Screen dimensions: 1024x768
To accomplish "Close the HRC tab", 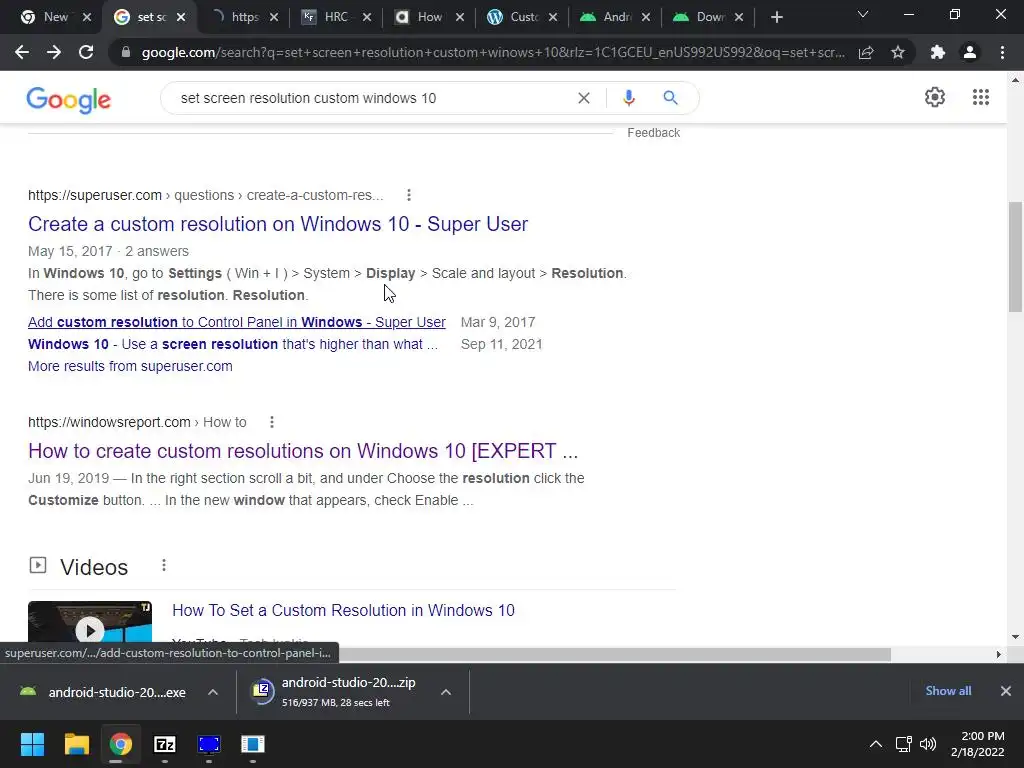I will 367,17.
